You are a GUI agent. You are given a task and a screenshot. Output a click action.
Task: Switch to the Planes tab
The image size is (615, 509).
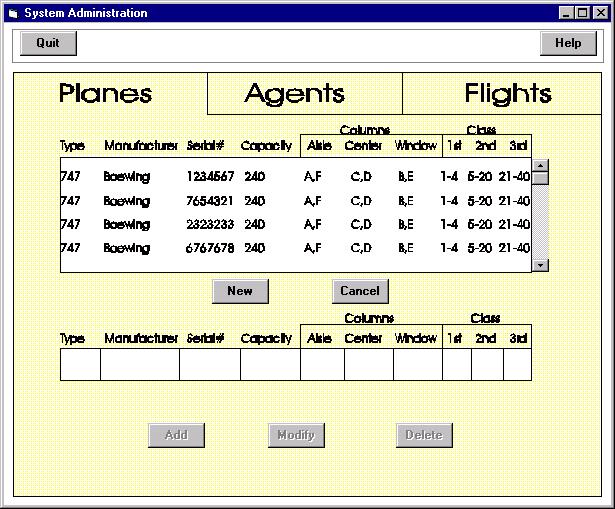pos(106,94)
